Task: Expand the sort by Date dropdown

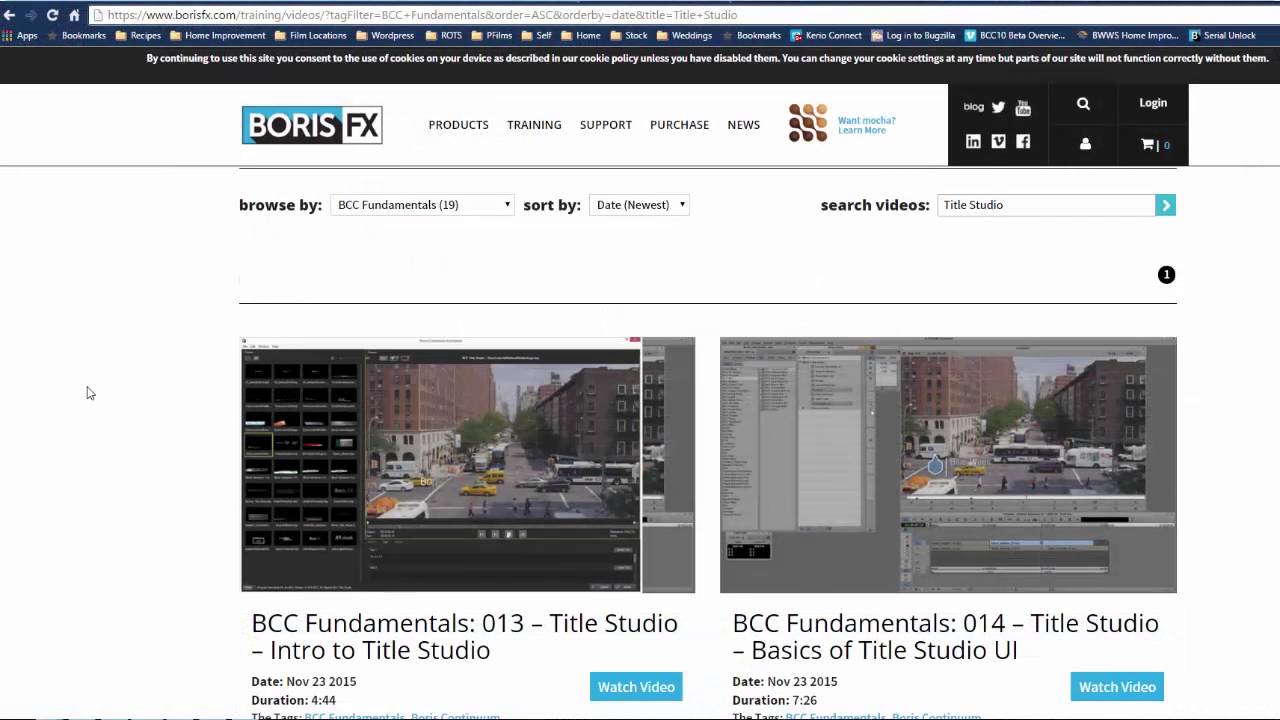Action: point(639,205)
